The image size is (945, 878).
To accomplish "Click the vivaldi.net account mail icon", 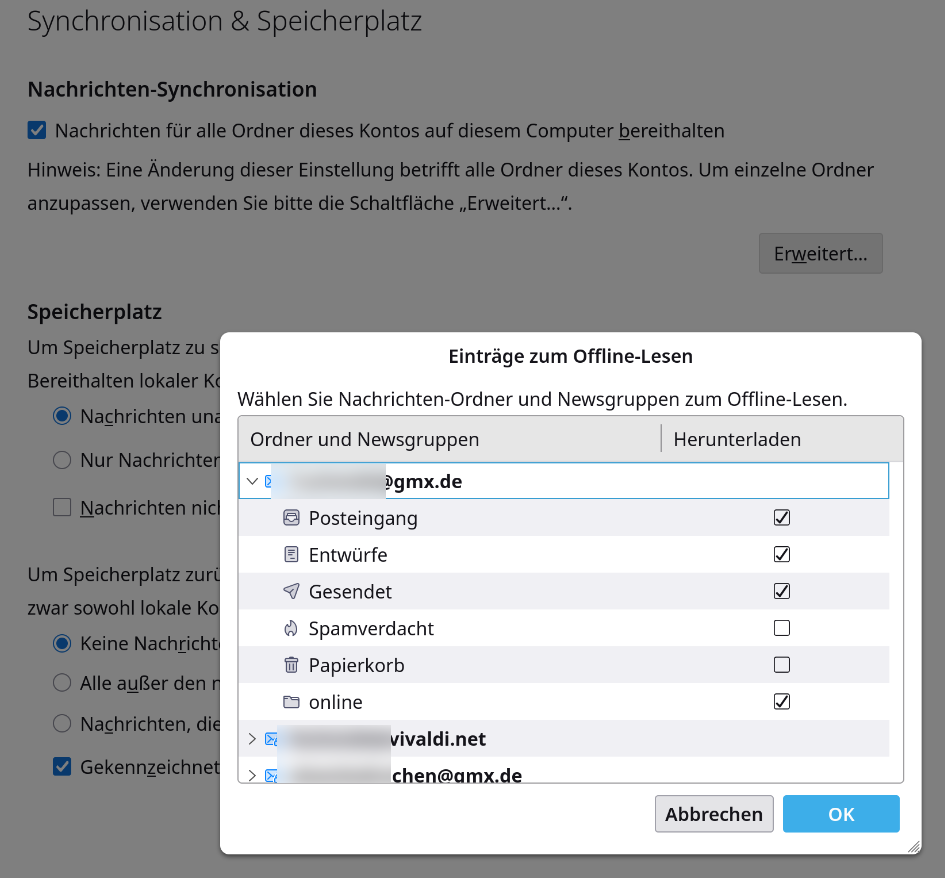I will point(271,739).
